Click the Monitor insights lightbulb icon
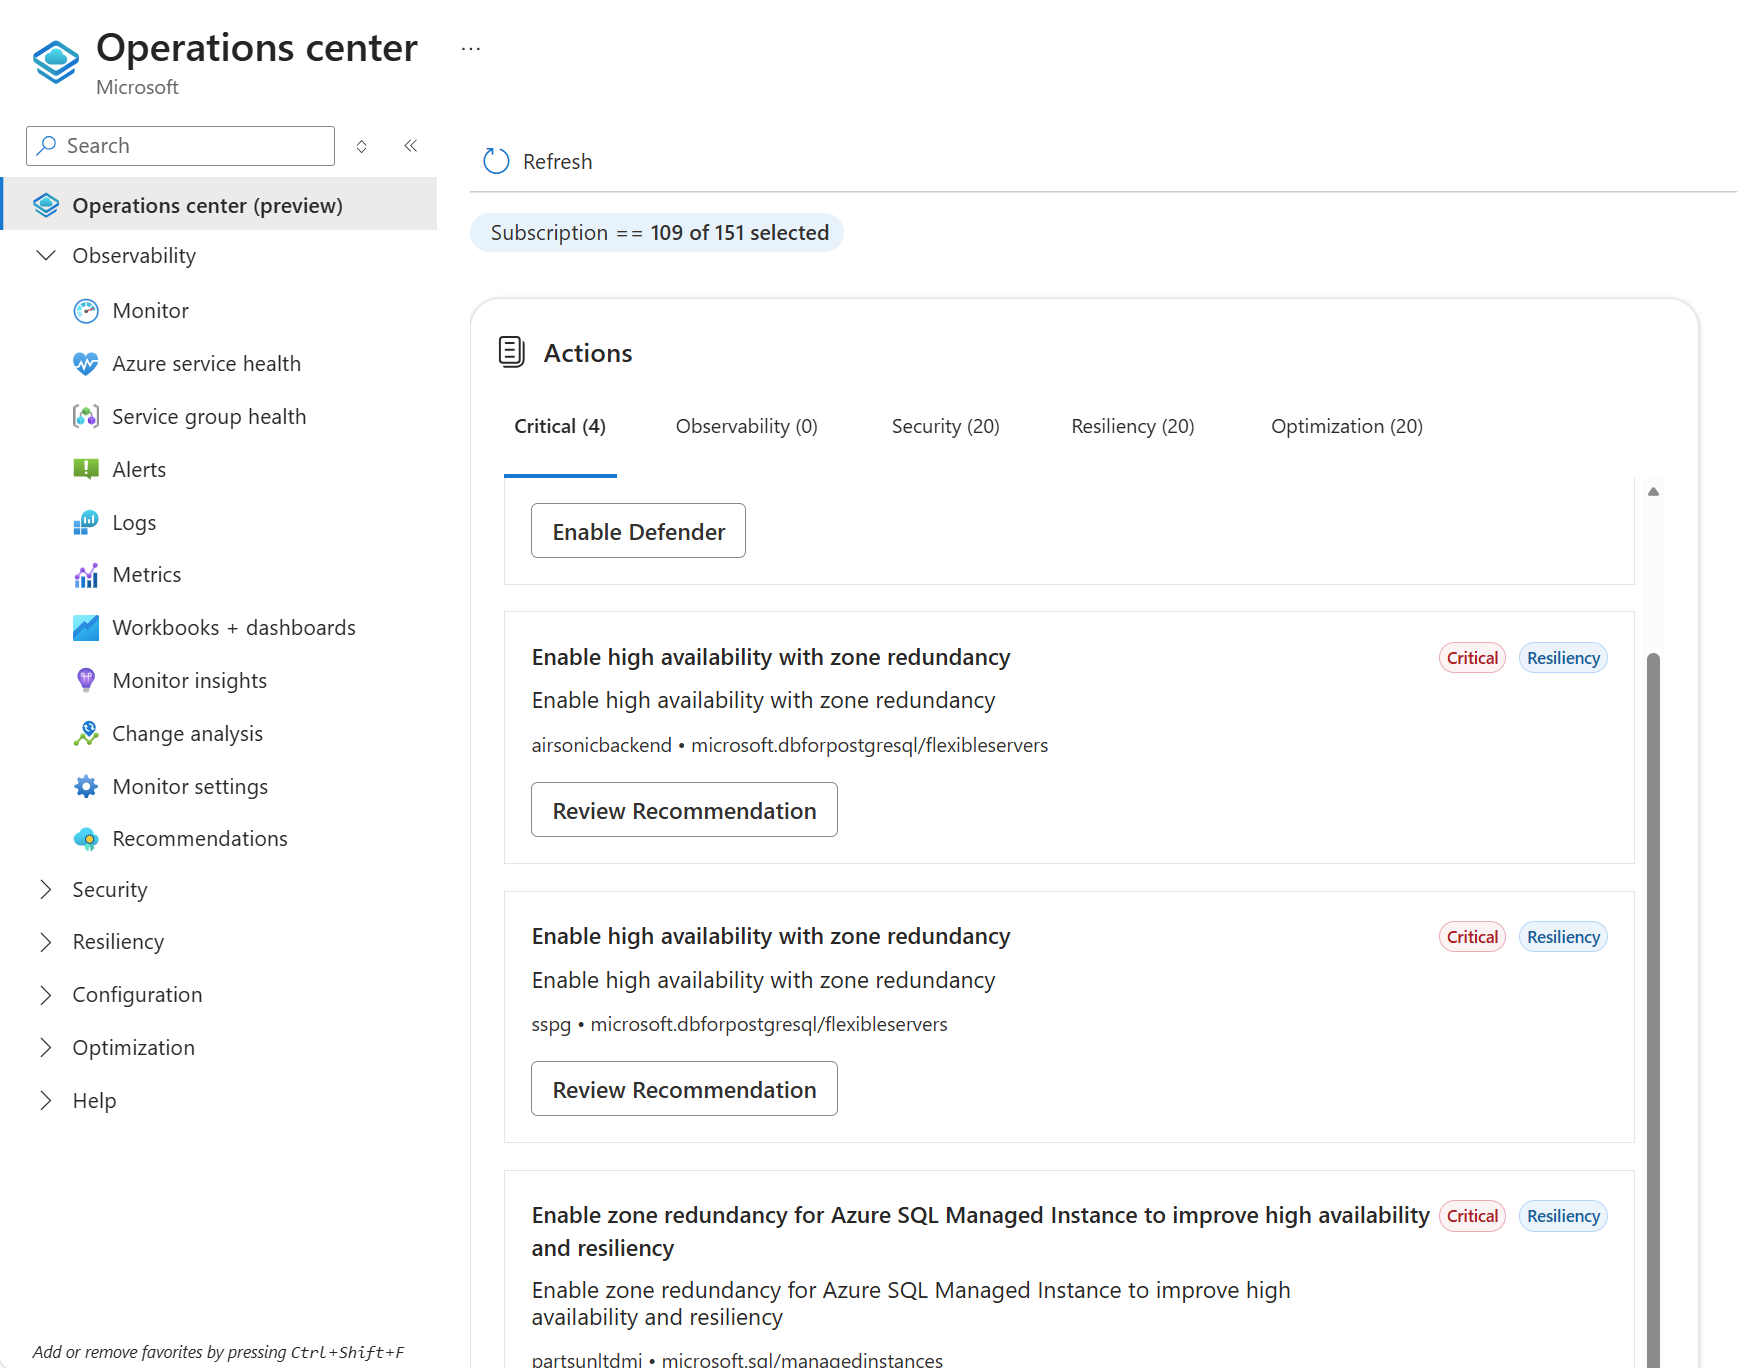Screen dimensions: 1737x1368 click(x=86, y=680)
